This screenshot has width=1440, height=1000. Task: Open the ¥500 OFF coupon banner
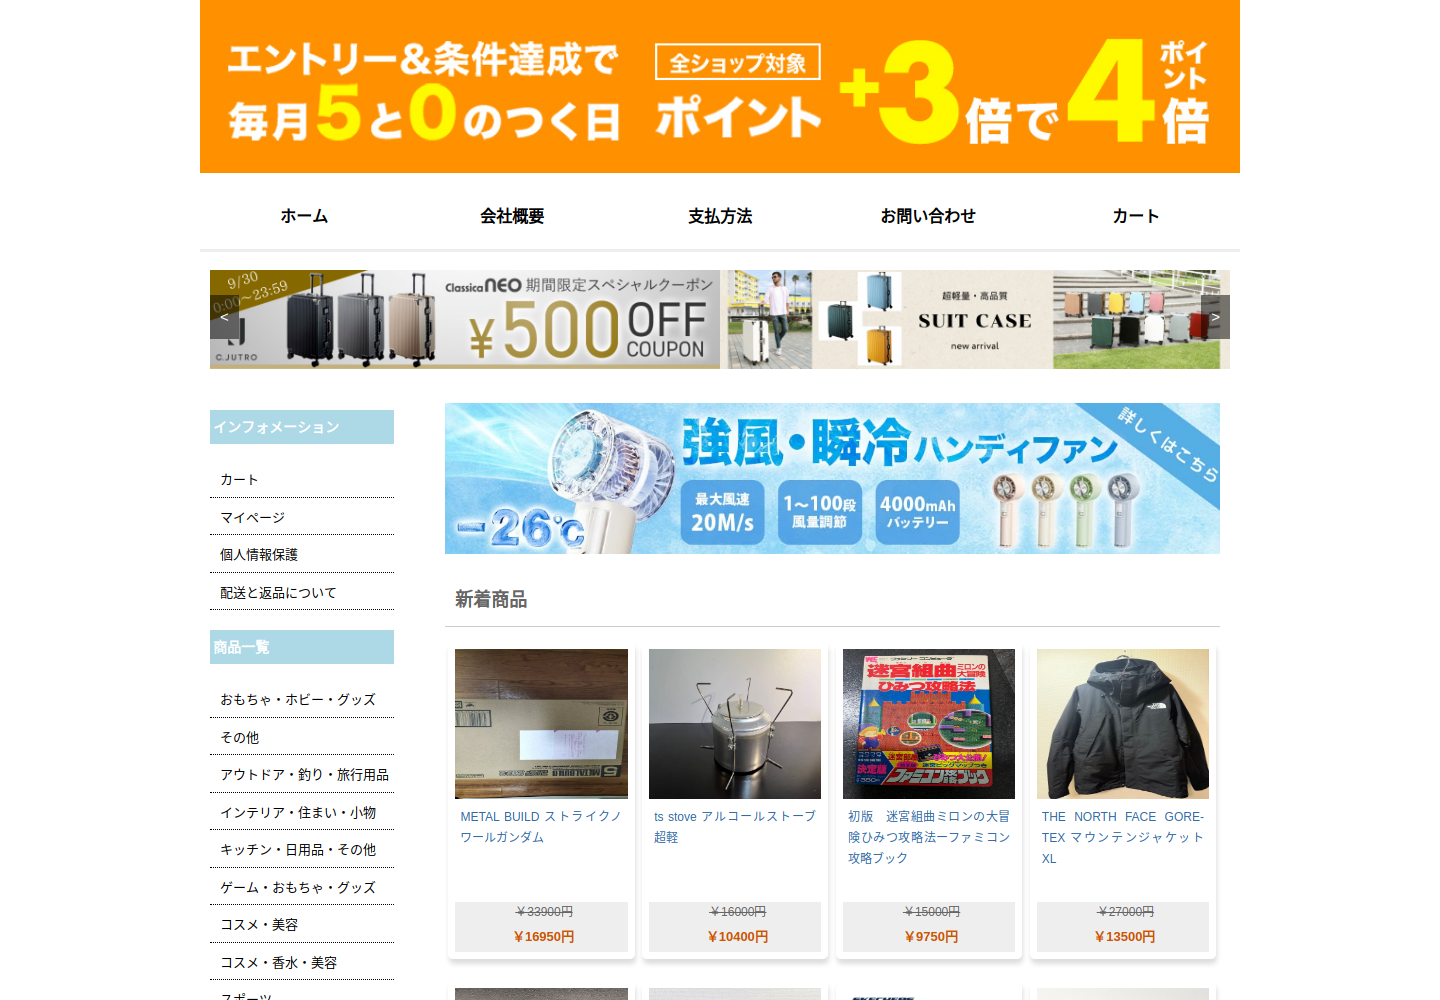465,319
